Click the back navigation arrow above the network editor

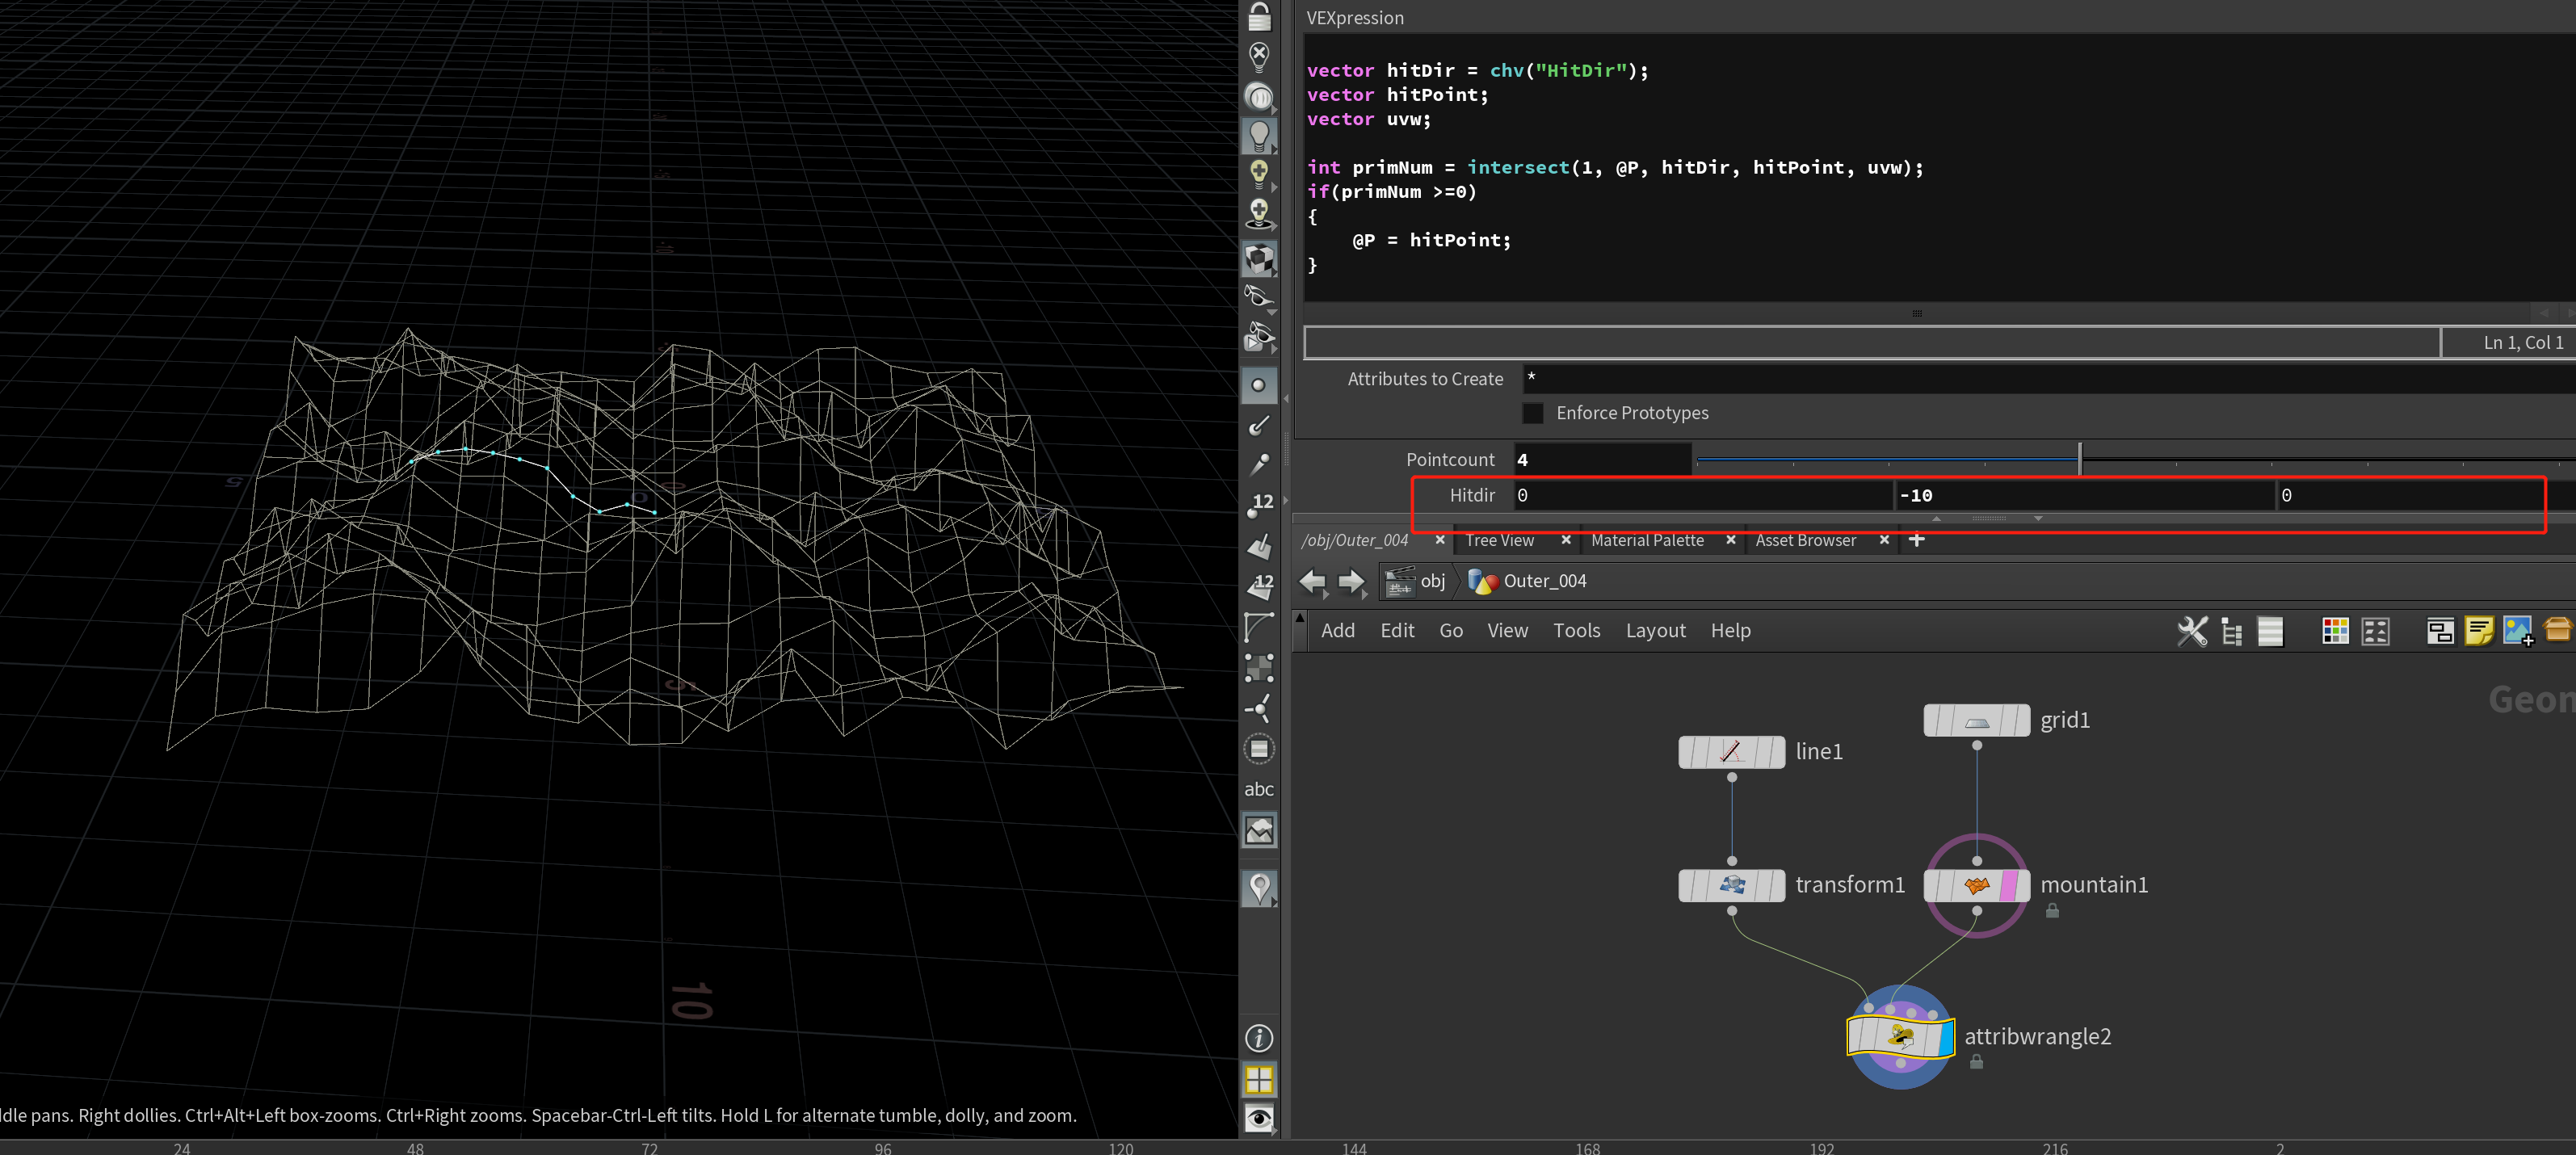tap(1313, 582)
